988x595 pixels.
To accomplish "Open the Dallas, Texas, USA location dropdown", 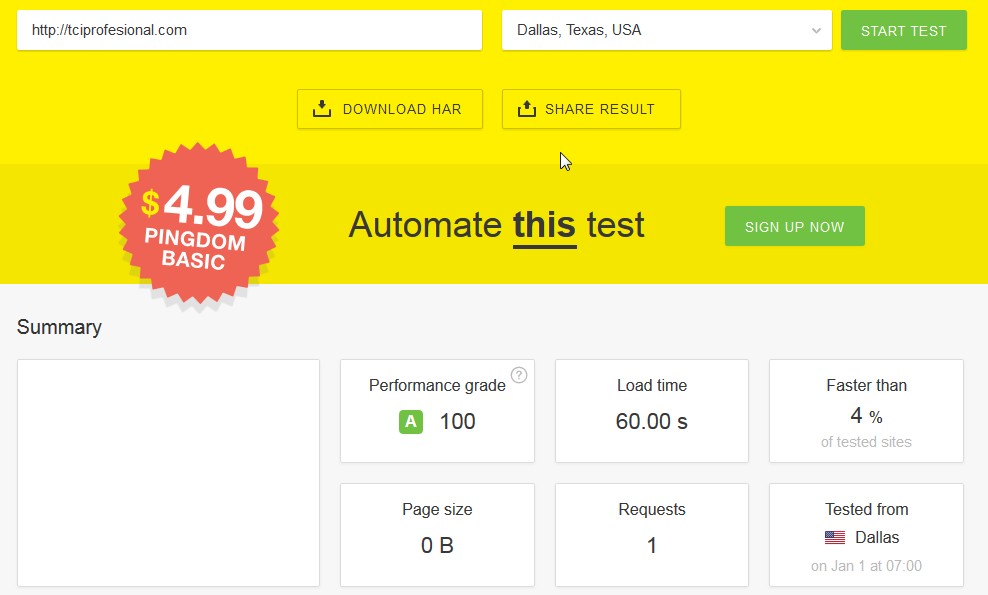I will click(x=667, y=30).
